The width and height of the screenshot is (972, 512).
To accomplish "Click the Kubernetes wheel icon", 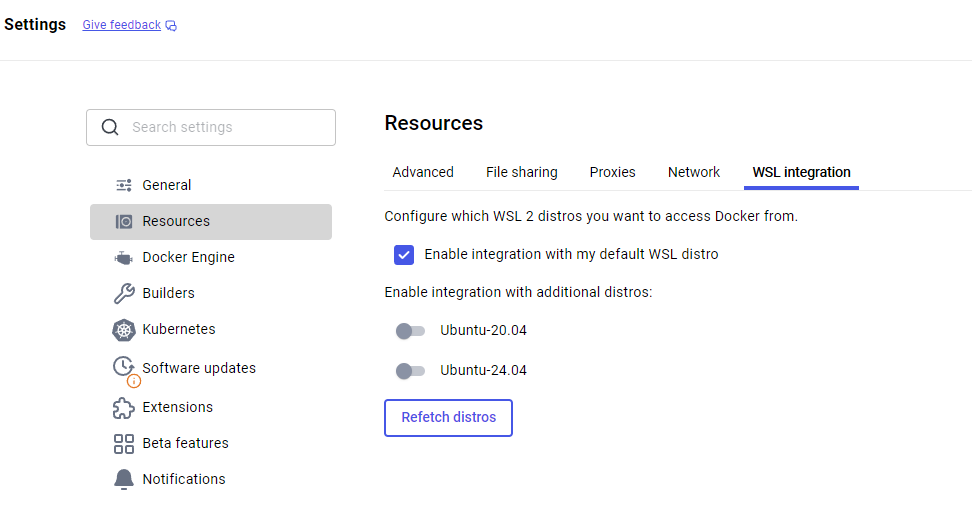I will (123, 330).
